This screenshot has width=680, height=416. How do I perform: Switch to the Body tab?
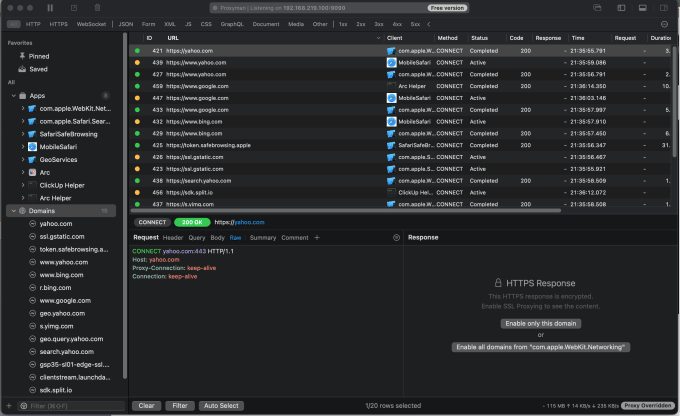217,238
